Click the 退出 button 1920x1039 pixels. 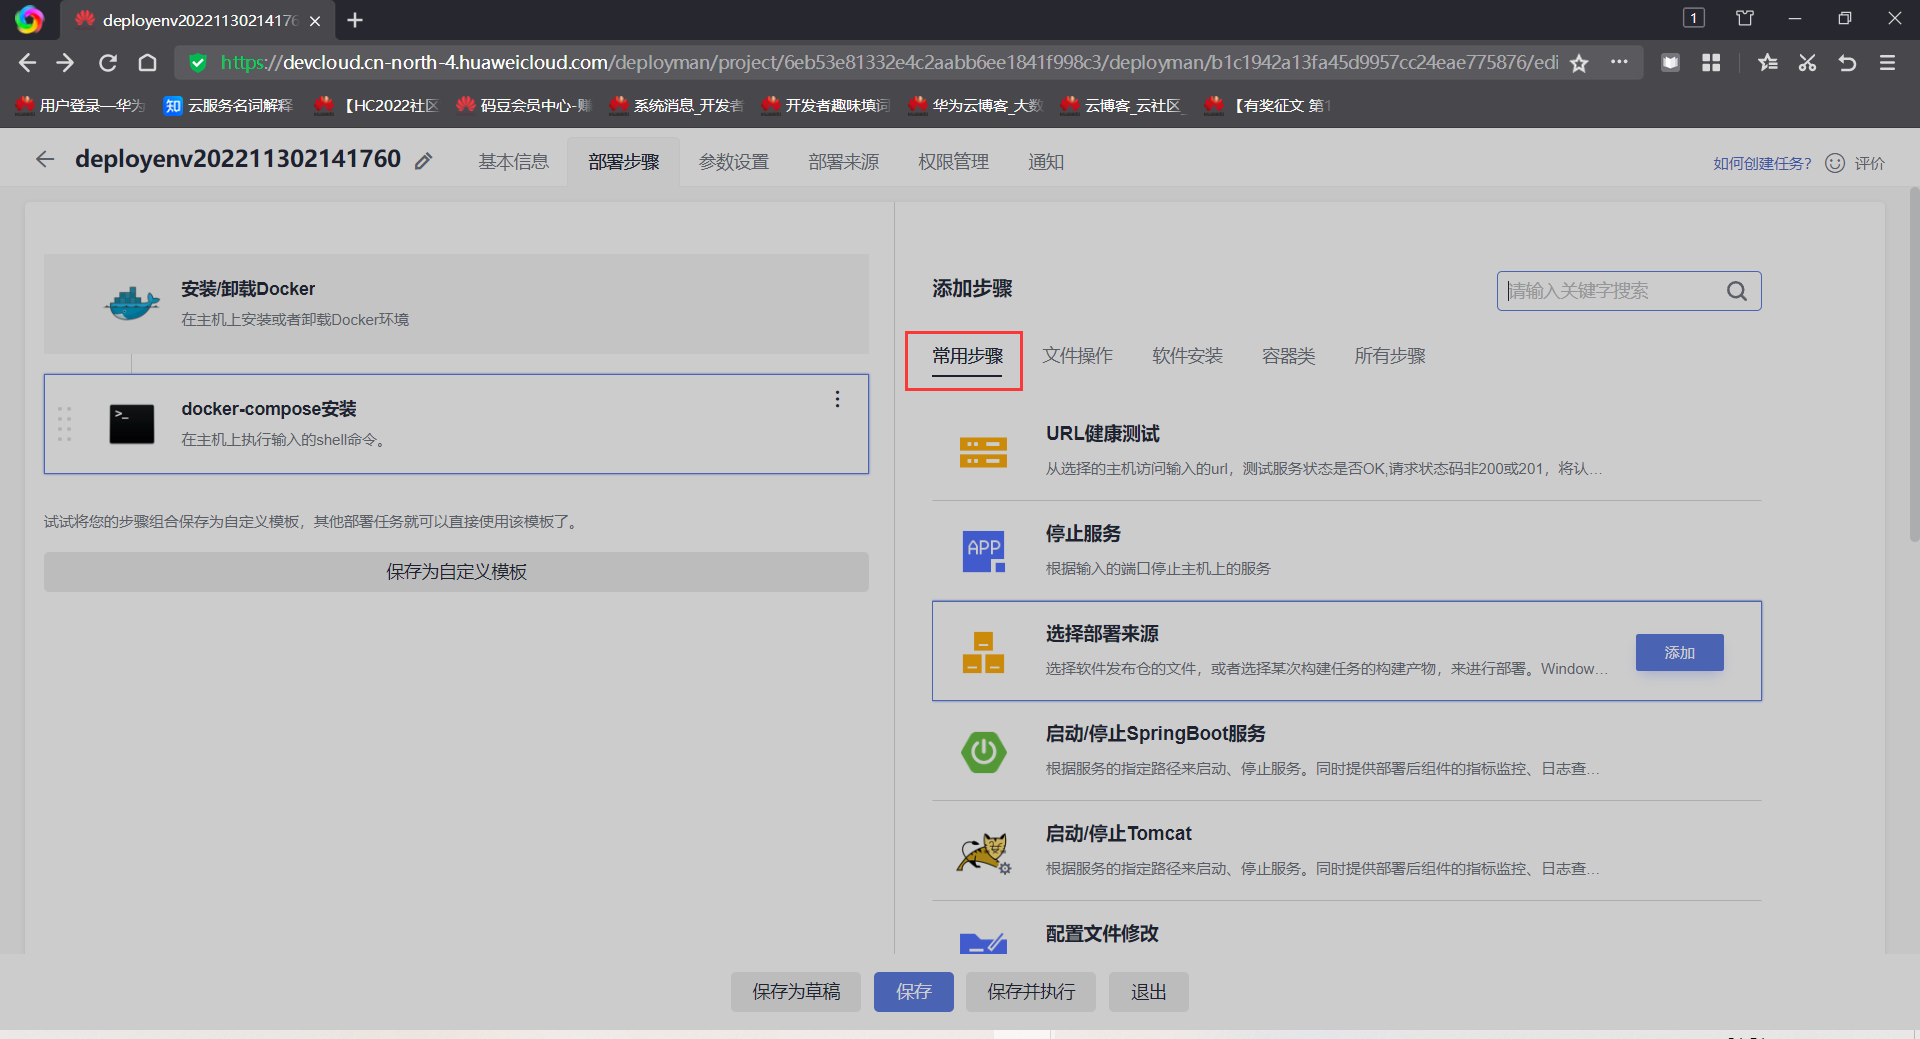coord(1149,992)
